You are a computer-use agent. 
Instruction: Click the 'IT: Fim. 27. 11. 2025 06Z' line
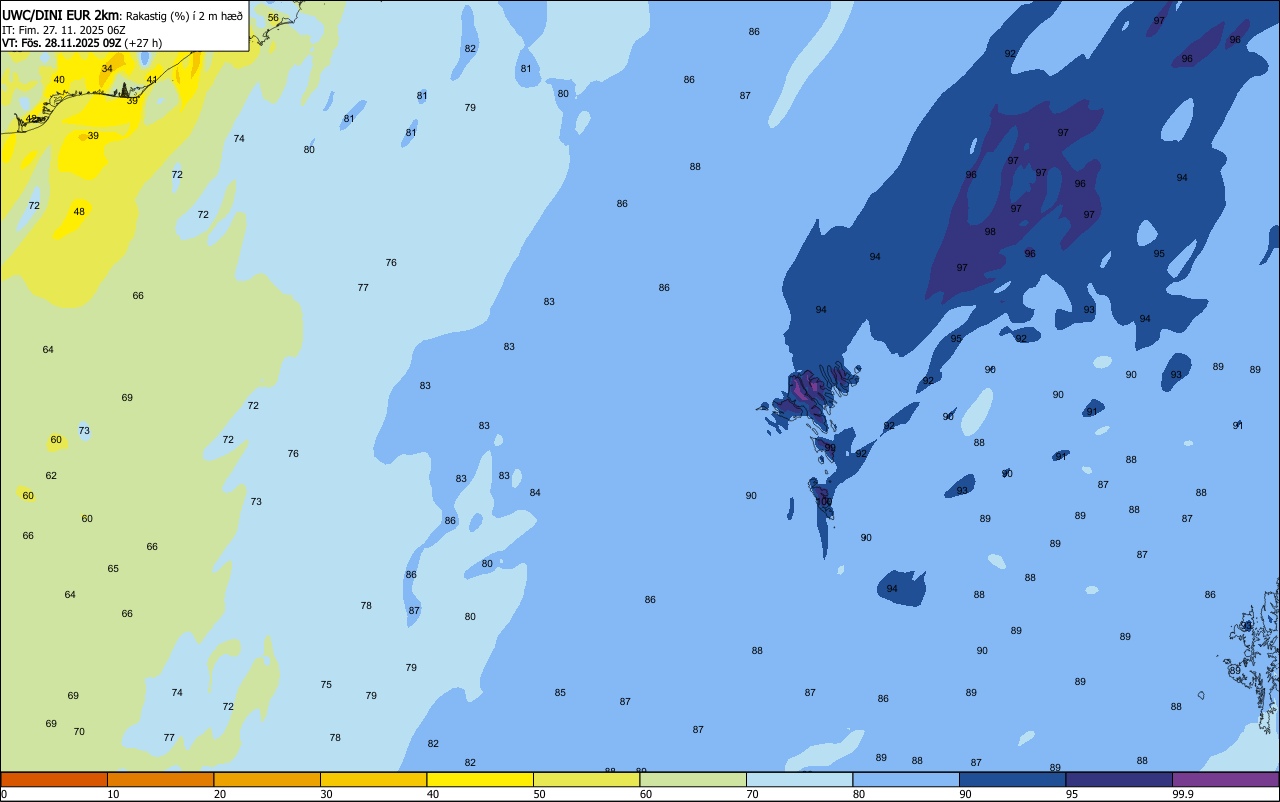[x=64, y=30]
